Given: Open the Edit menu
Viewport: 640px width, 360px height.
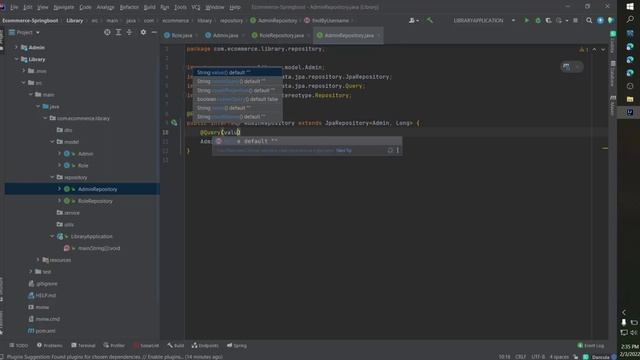Looking at the screenshot, I should pos(28,7).
